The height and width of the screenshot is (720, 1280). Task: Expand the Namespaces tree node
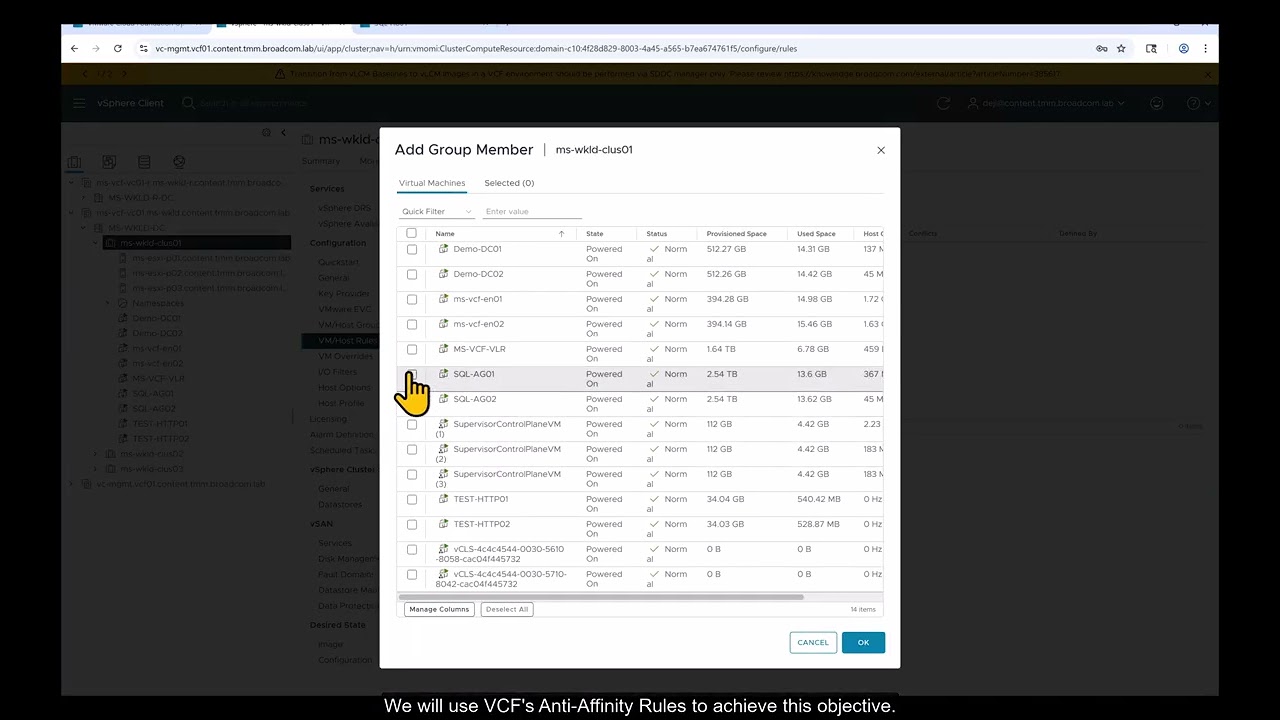[x=109, y=303]
